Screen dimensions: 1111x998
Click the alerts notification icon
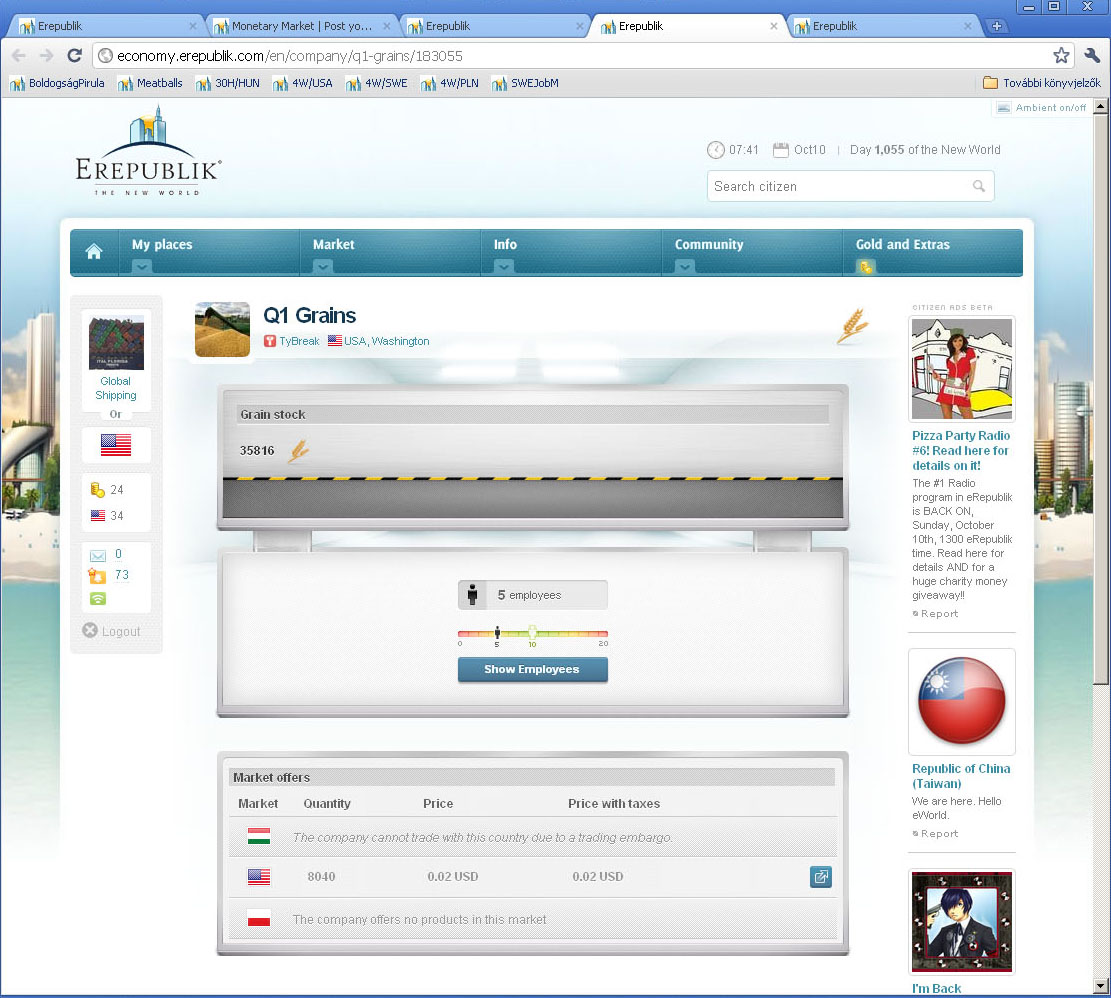click(x=97, y=576)
